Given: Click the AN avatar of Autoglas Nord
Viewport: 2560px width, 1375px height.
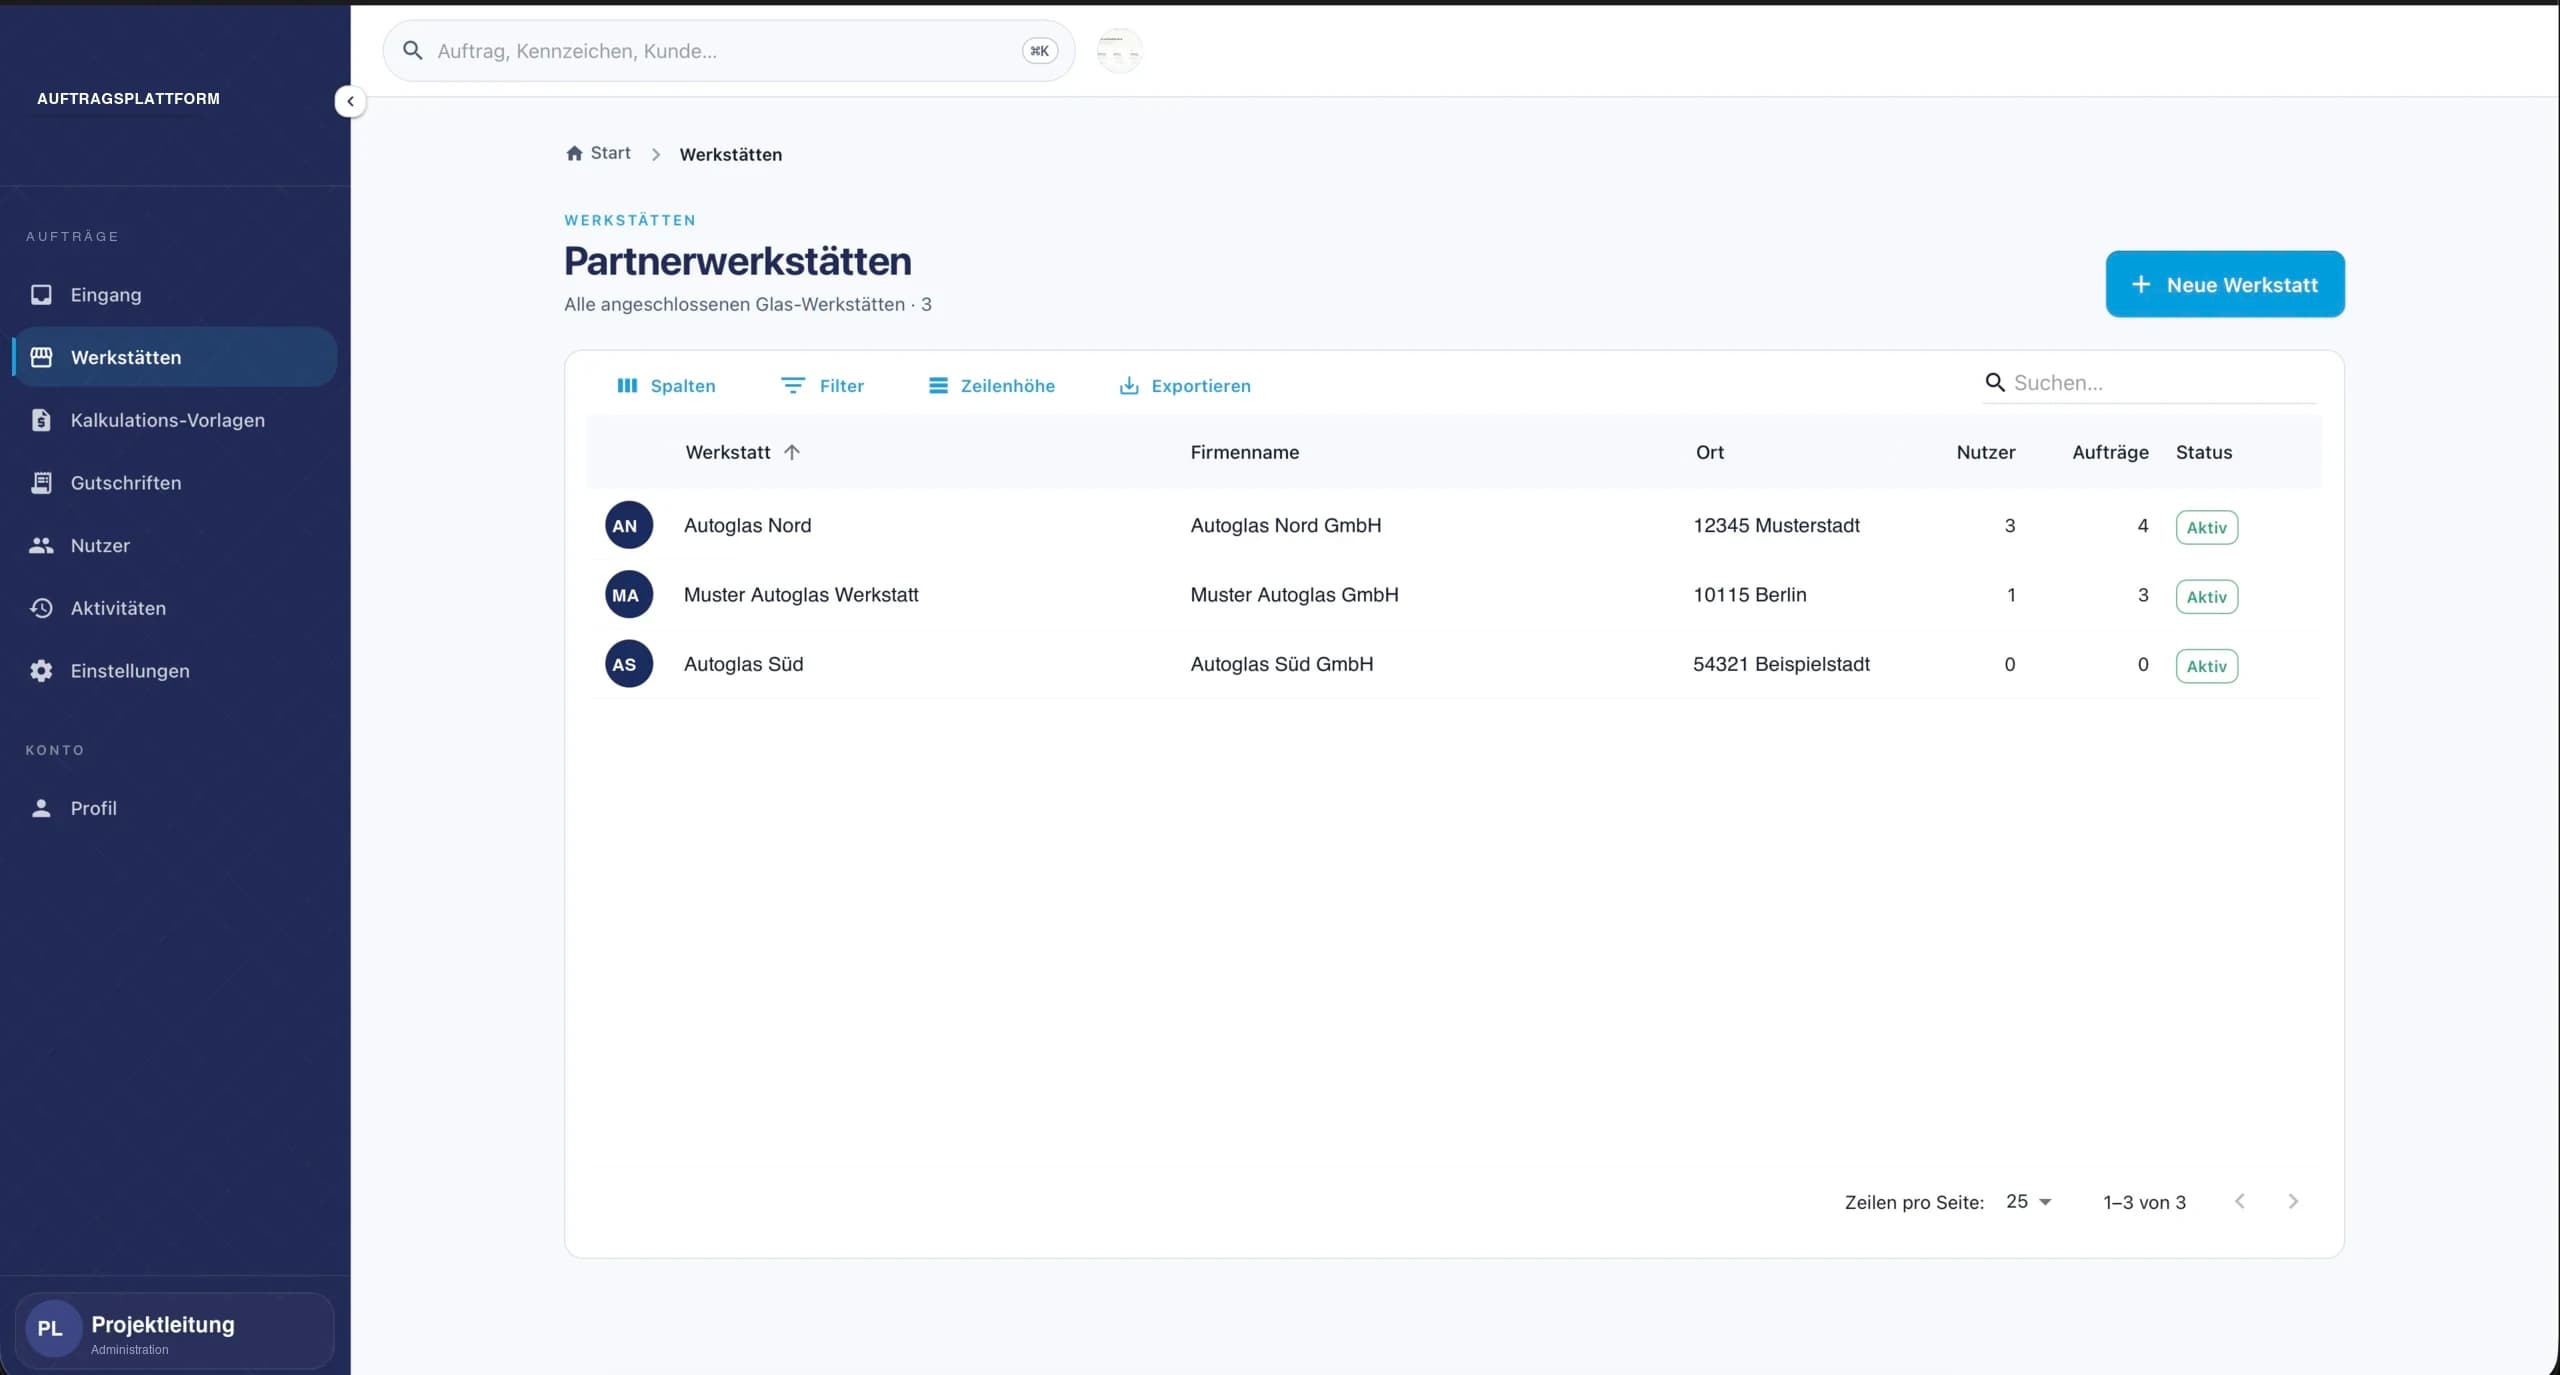Looking at the screenshot, I should click(x=628, y=525).
